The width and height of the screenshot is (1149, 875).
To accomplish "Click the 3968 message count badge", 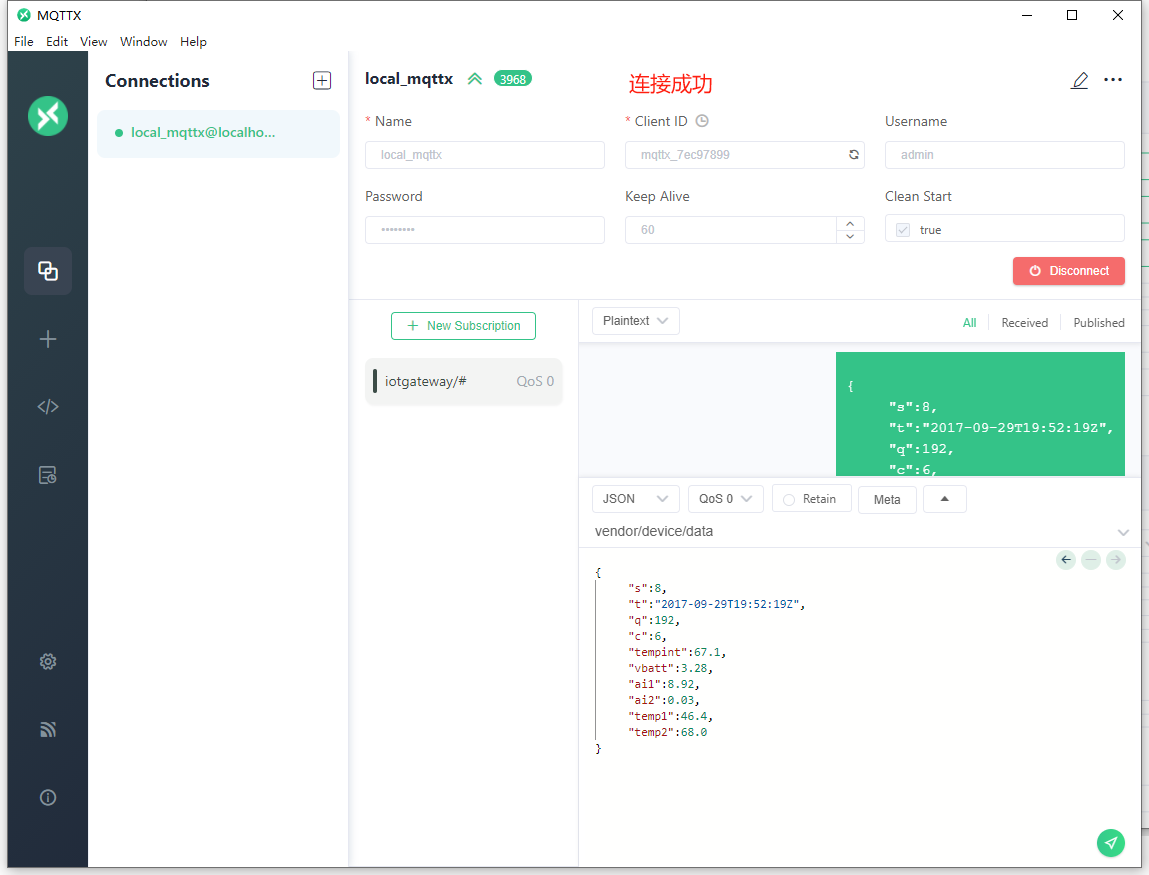I will pyautogui.click(x=513, y=79).
